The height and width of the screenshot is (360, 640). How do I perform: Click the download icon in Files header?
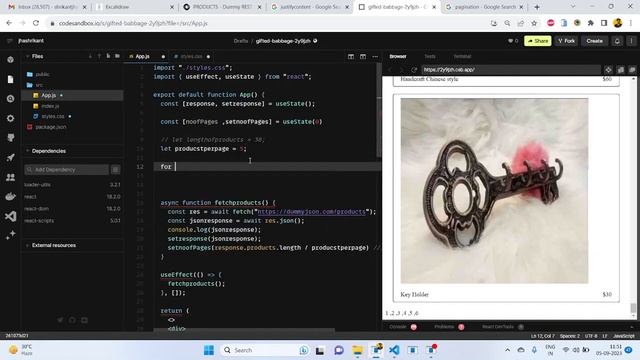point(90,56)
